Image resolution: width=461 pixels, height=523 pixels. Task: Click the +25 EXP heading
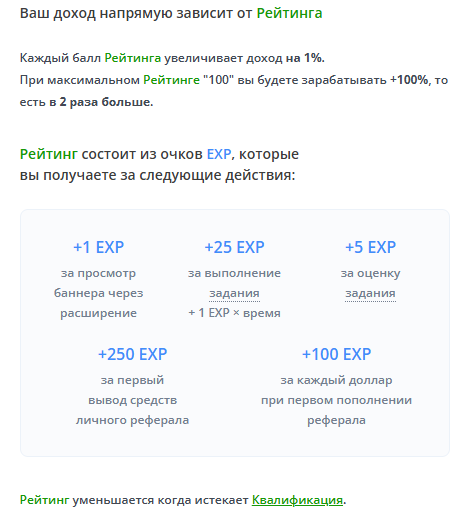(235, 247)
